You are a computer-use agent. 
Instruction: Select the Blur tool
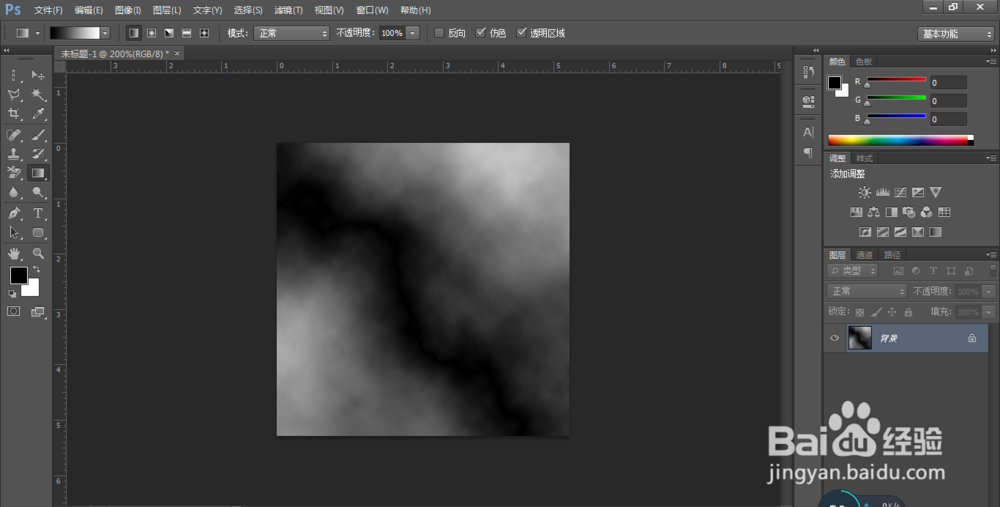[14, 192]
